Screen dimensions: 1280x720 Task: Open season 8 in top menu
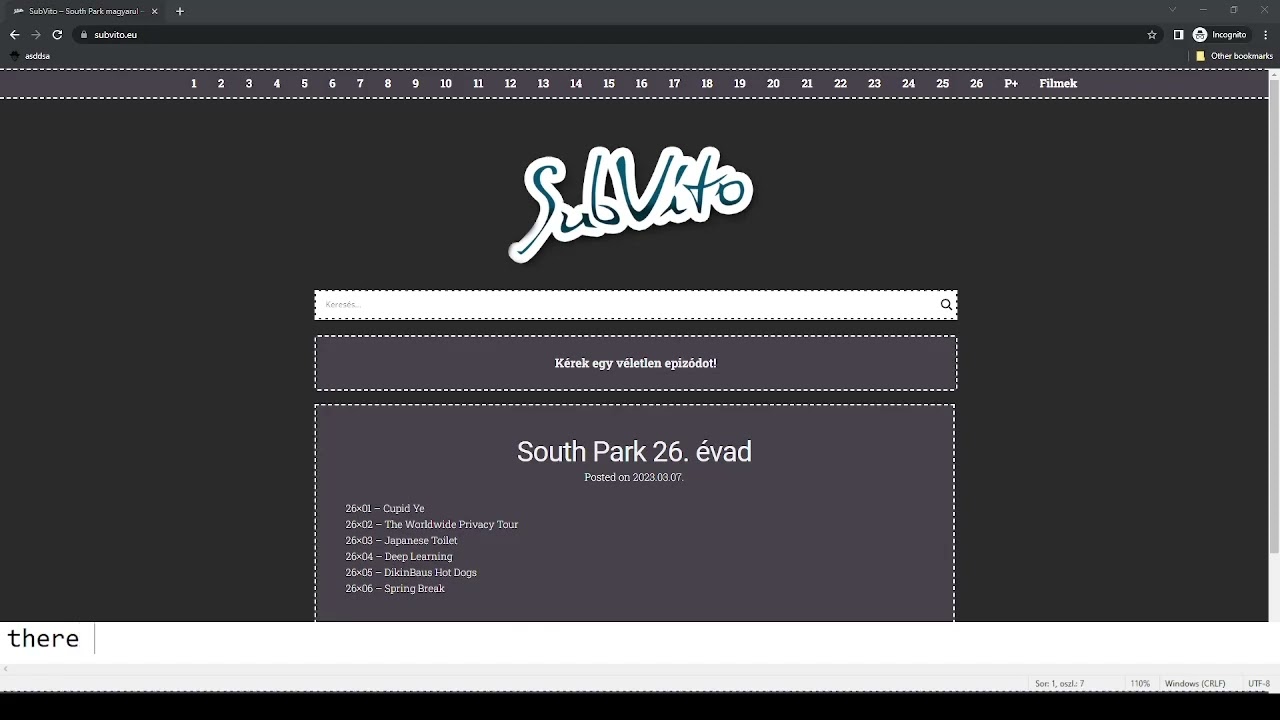[x=388, y=83]
